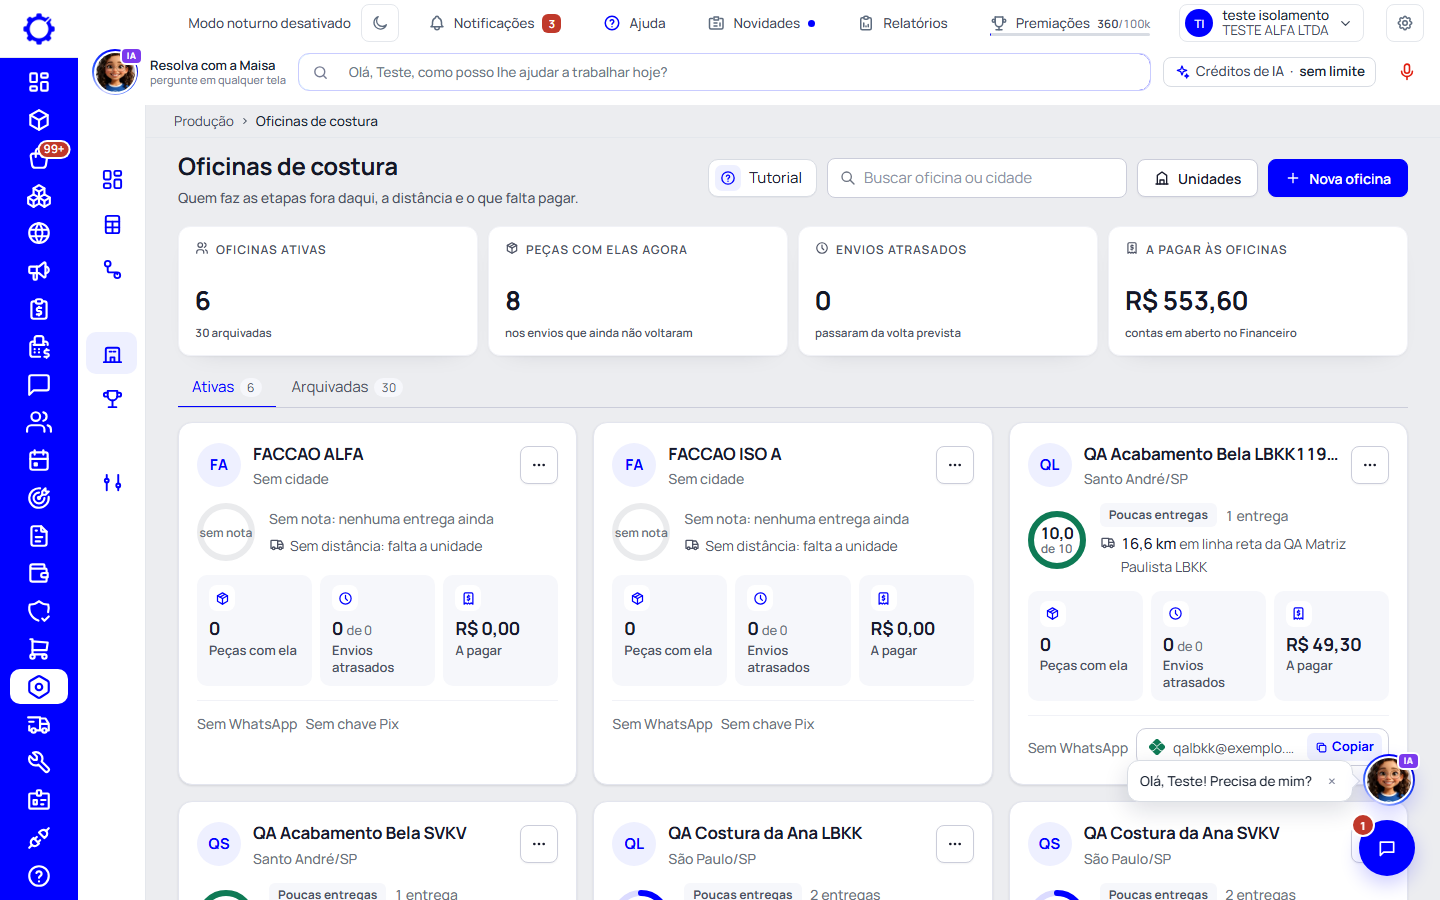Expand the teste isolamento account dropdown
1440x900 pixels.
pos(1272,23)
